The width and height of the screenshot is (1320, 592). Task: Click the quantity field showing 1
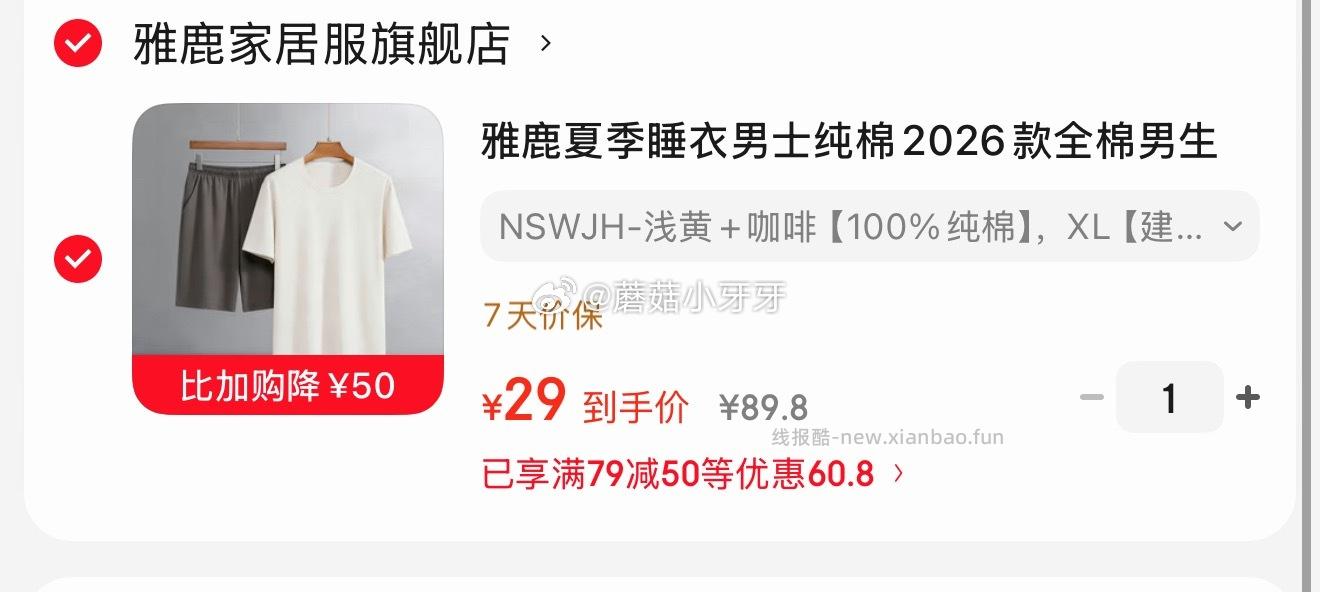pyautogui.click(x=1169, y=398)
